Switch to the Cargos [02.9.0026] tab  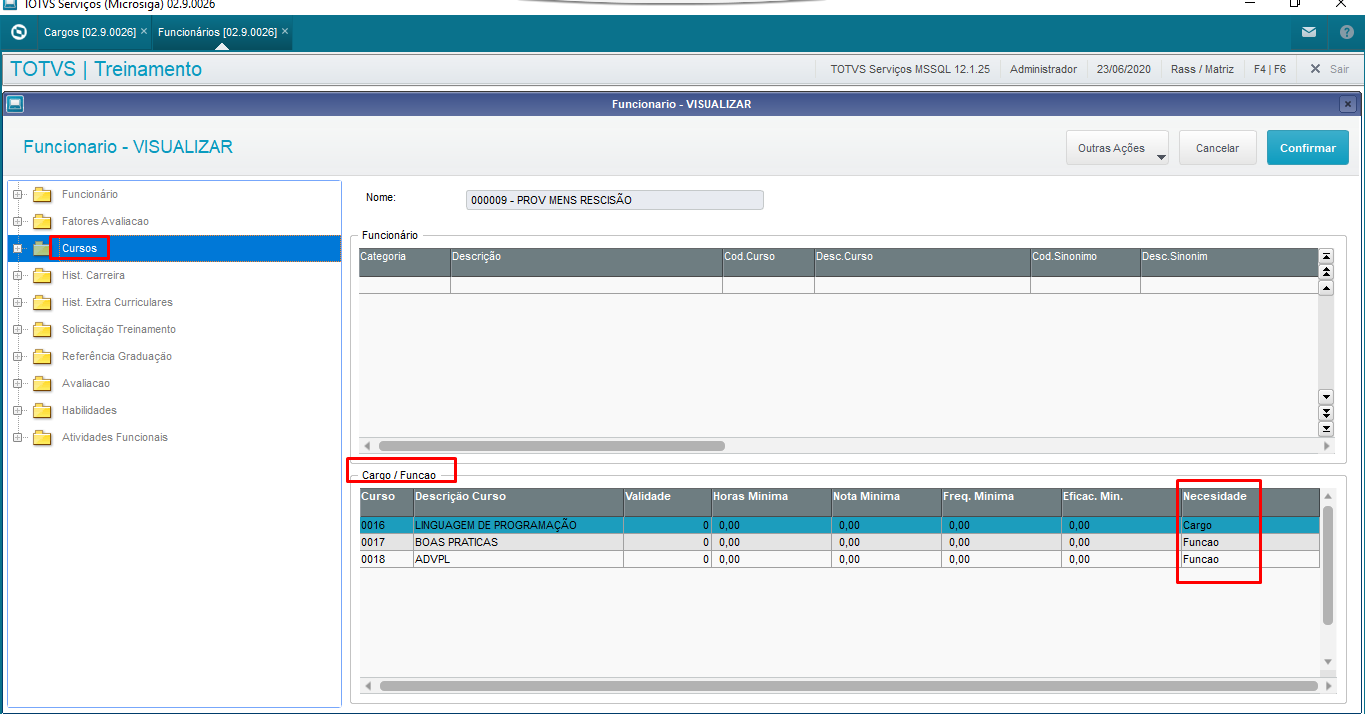(90, 32)
